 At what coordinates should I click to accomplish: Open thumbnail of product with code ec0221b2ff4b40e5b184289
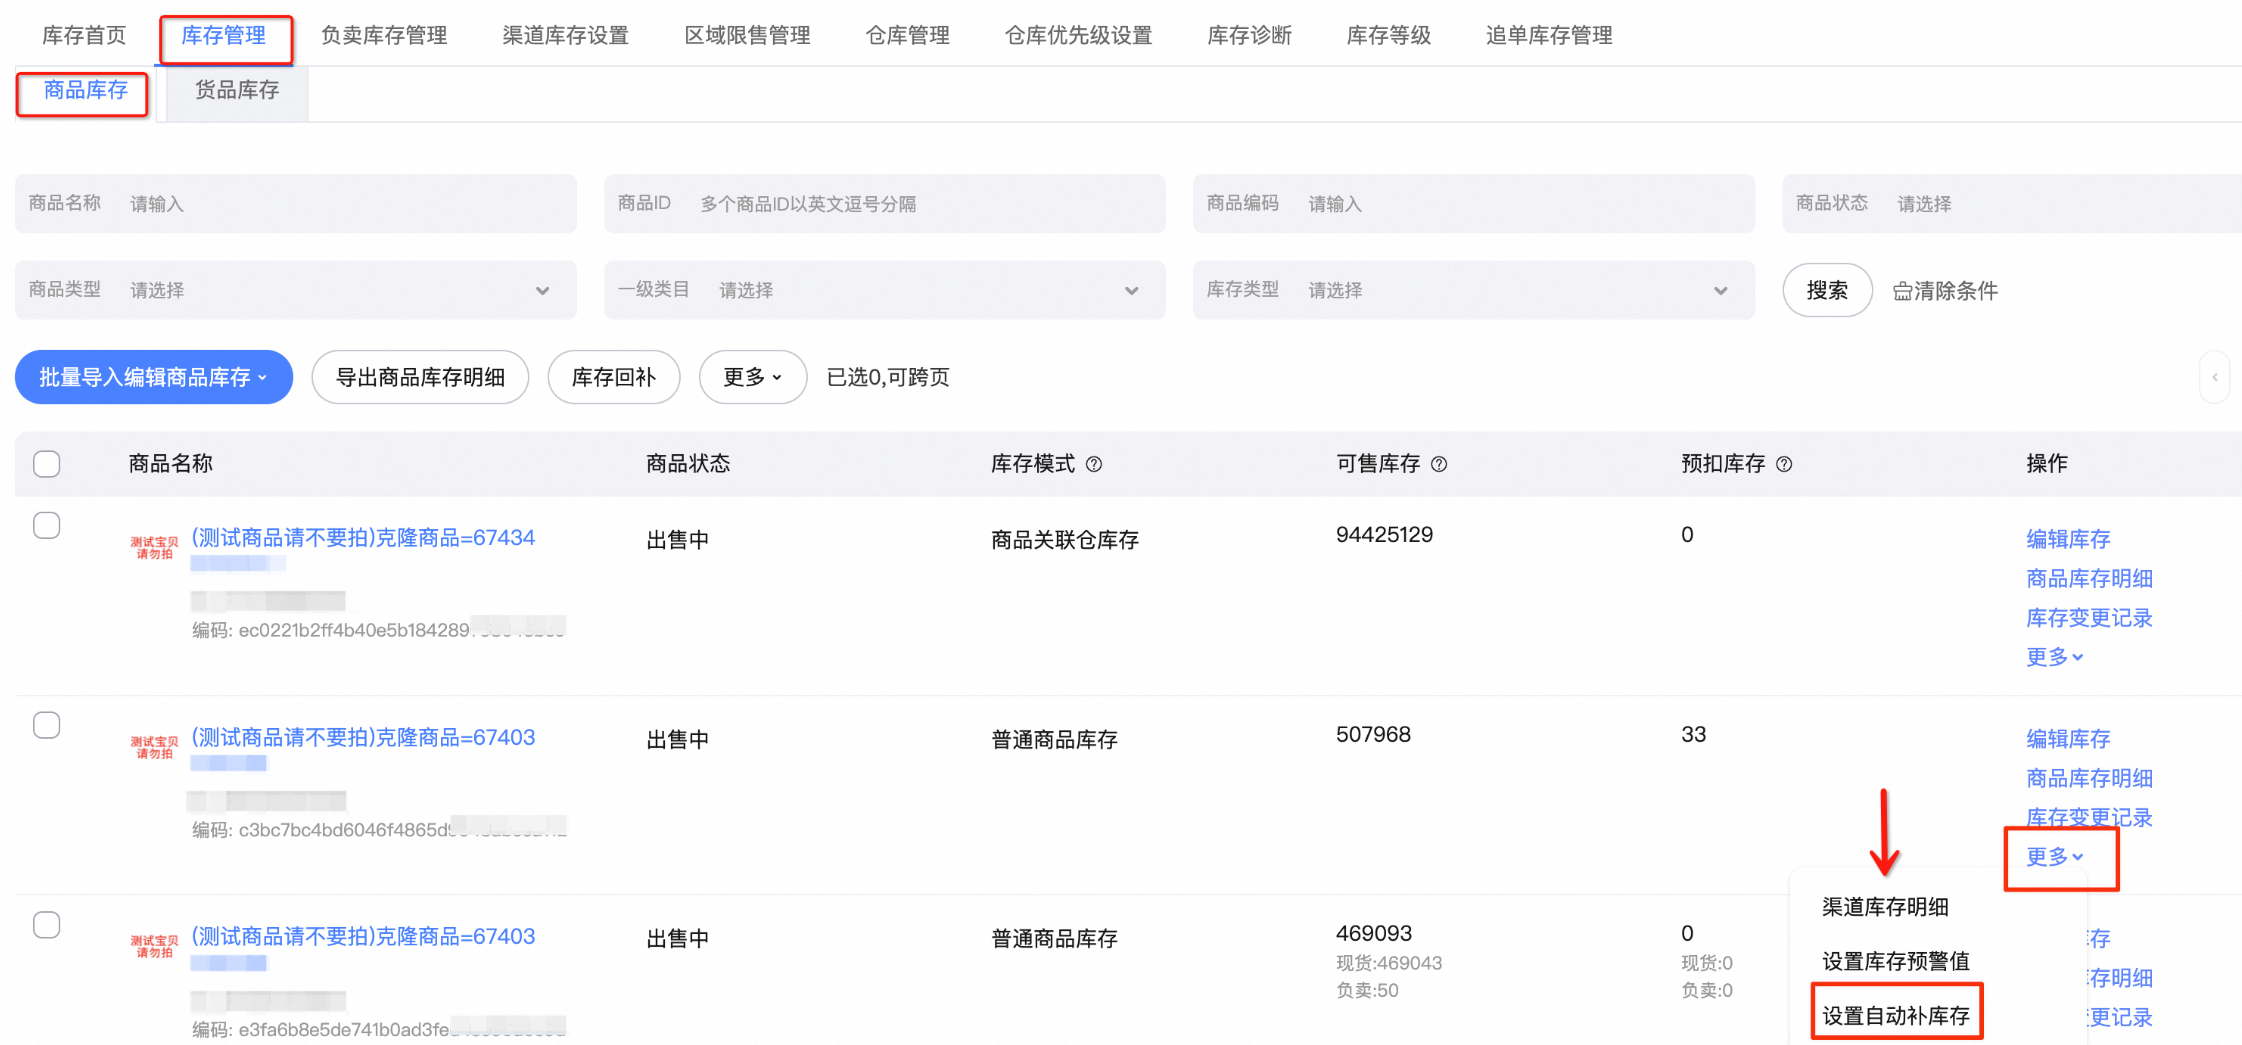(x=154, y=547)
